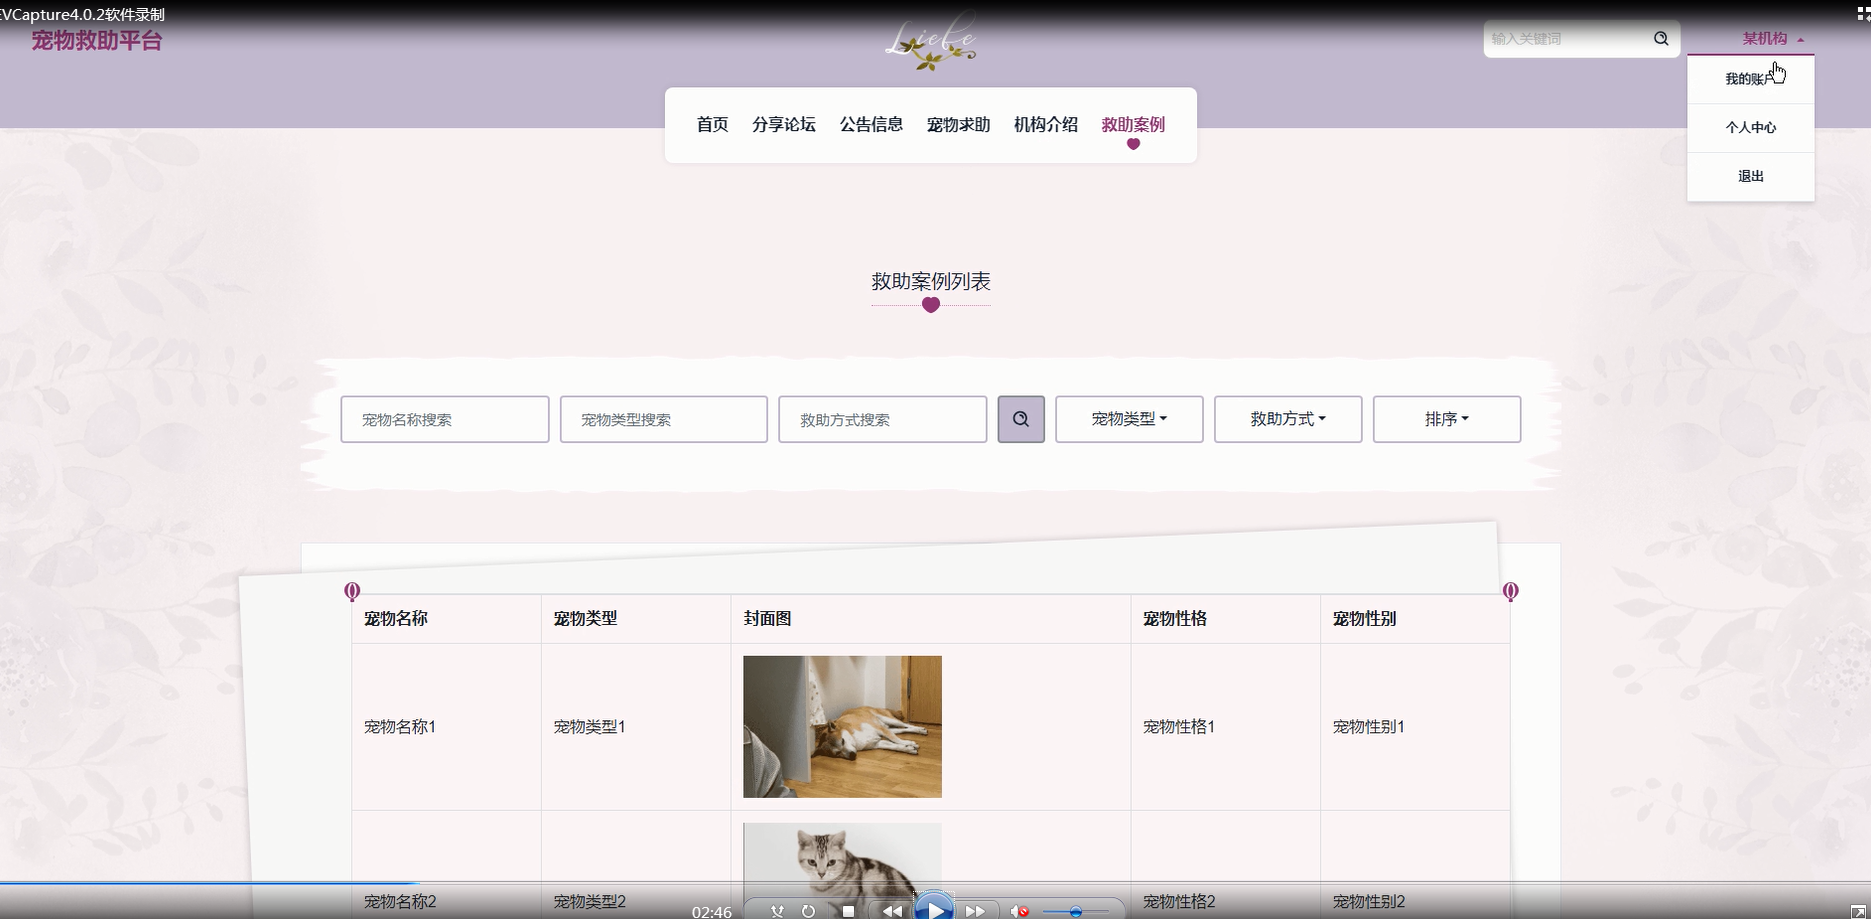1871x919 pixels.
Task: Click the Liebe logo at top center
Action: point(931,43)
